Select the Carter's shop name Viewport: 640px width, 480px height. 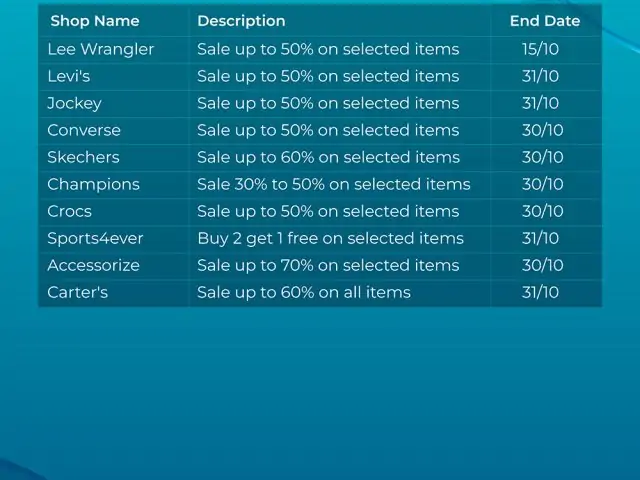(x=77, y=292)
